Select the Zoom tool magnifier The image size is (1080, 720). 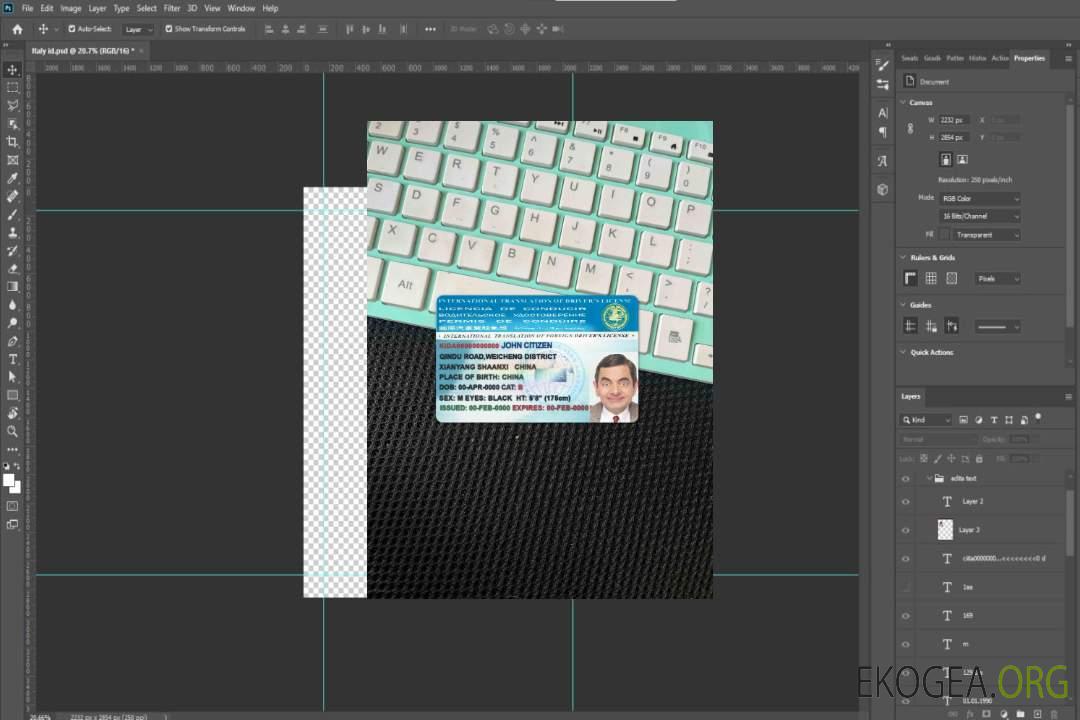[x=13, y=431]
